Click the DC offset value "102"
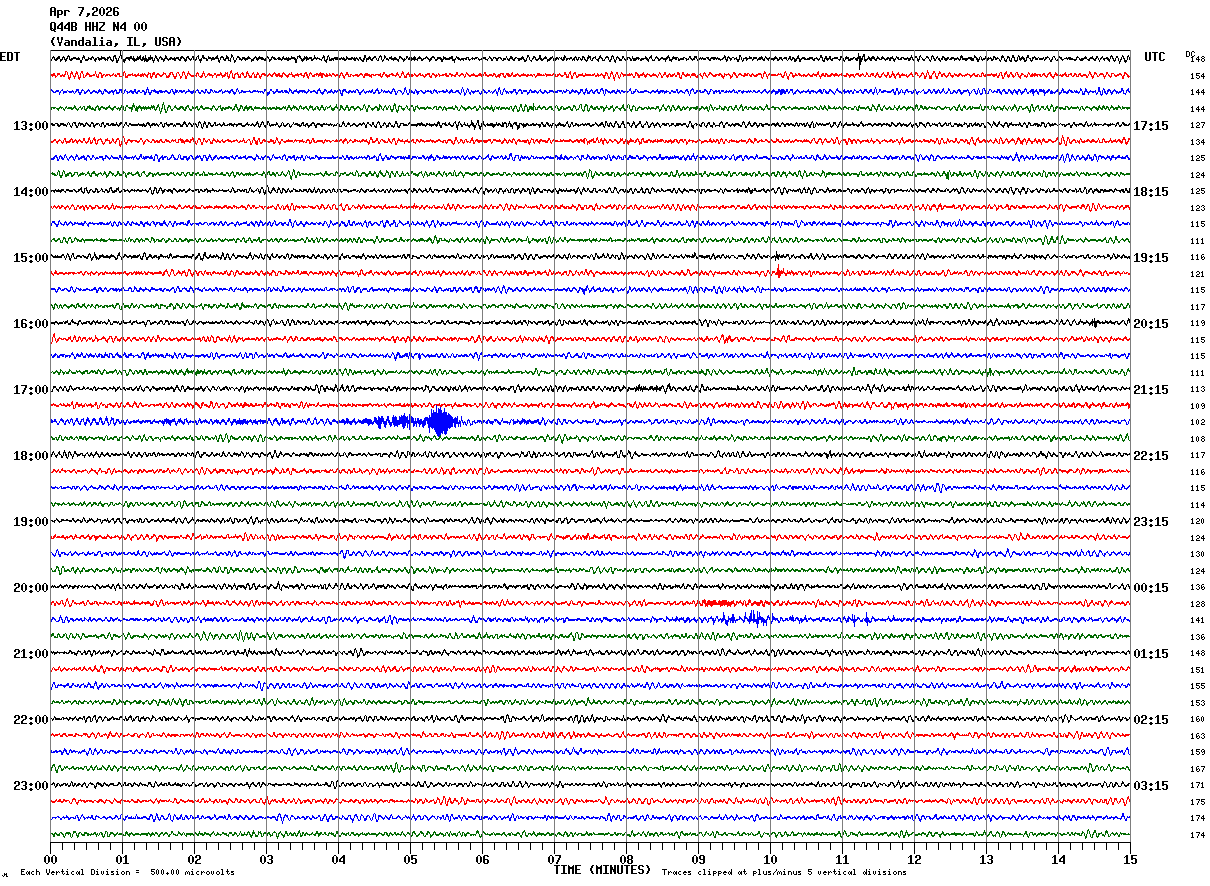This screenshot has width=1210, height=886. click(1197, 423)
